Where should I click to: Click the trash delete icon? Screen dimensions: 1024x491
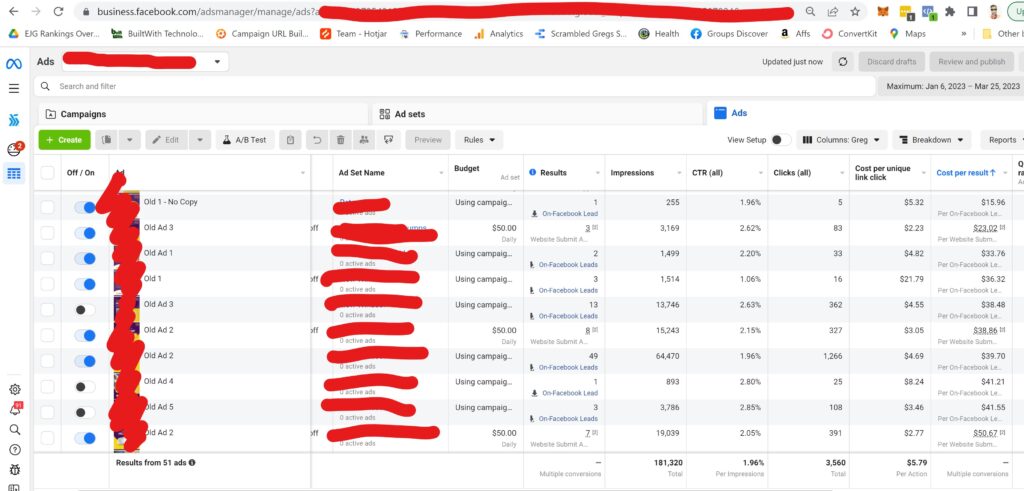tap(340, 140)
